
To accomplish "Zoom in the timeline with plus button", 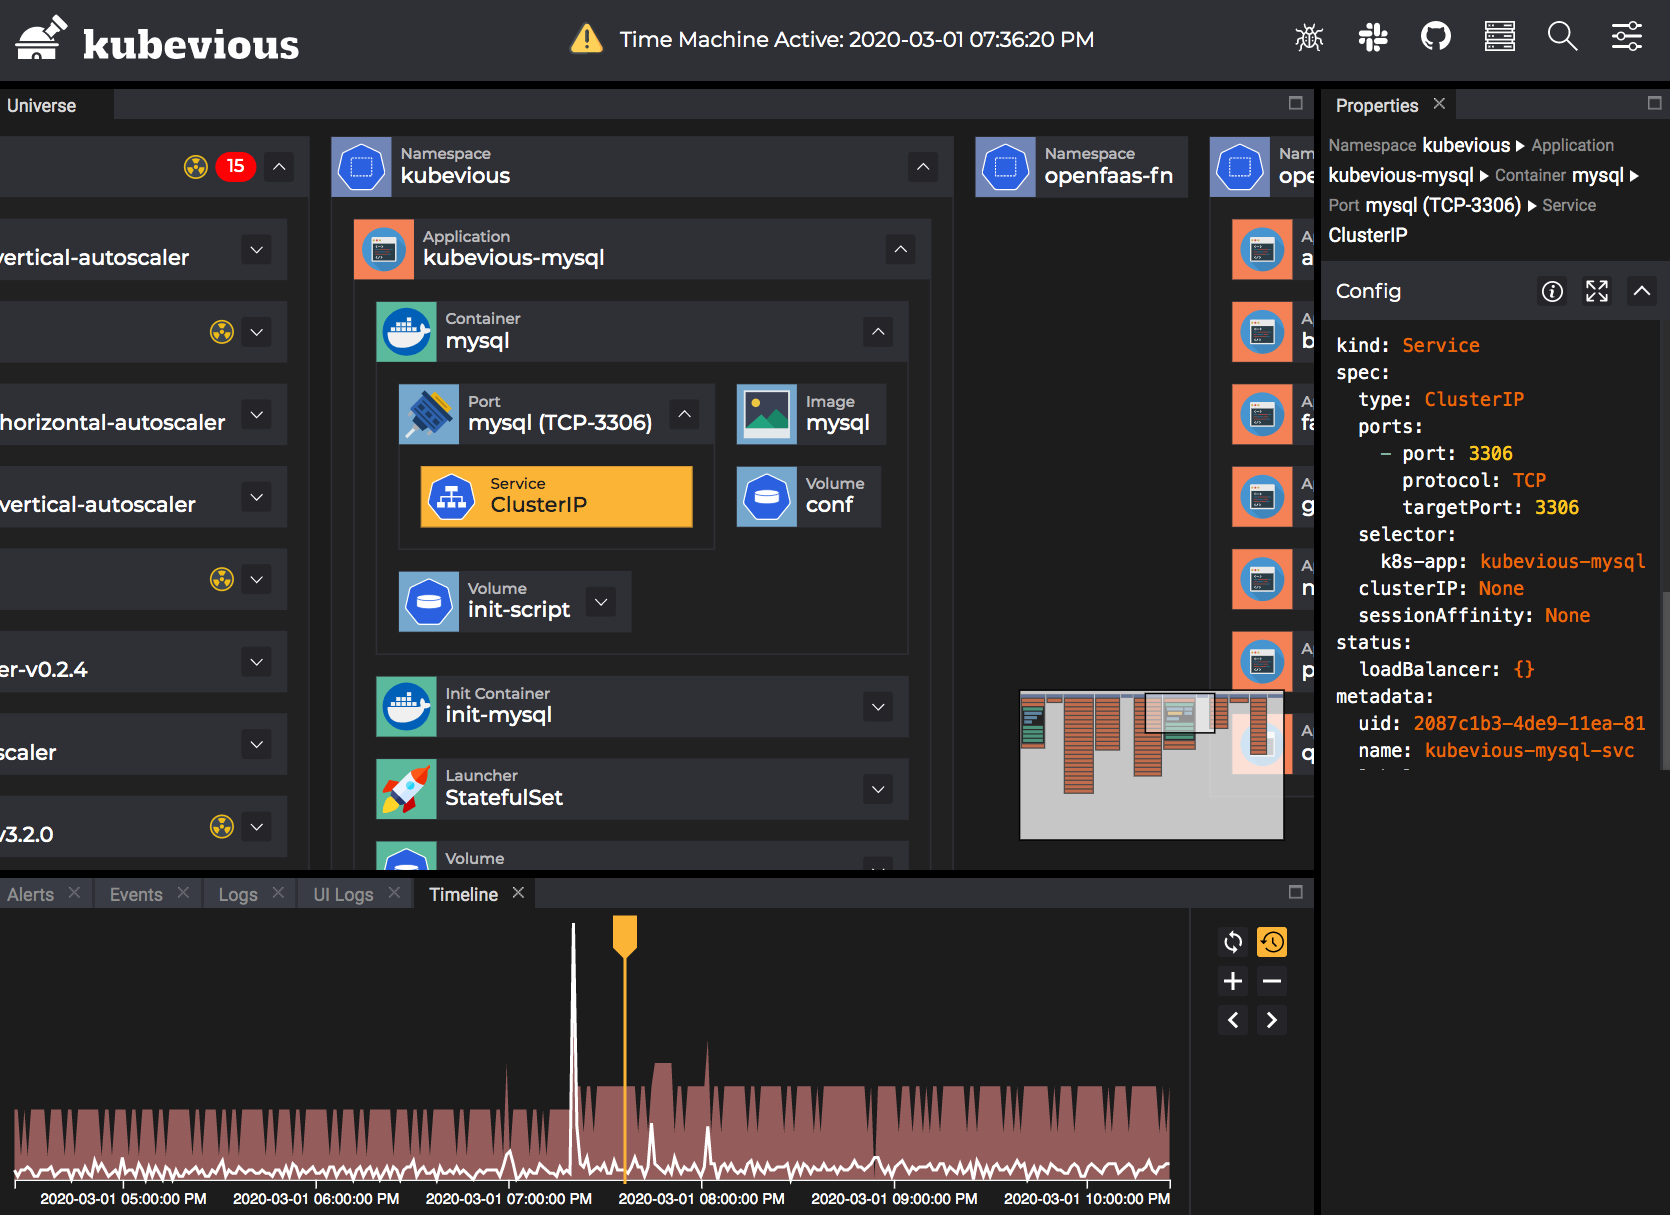I will (1233, 981).
